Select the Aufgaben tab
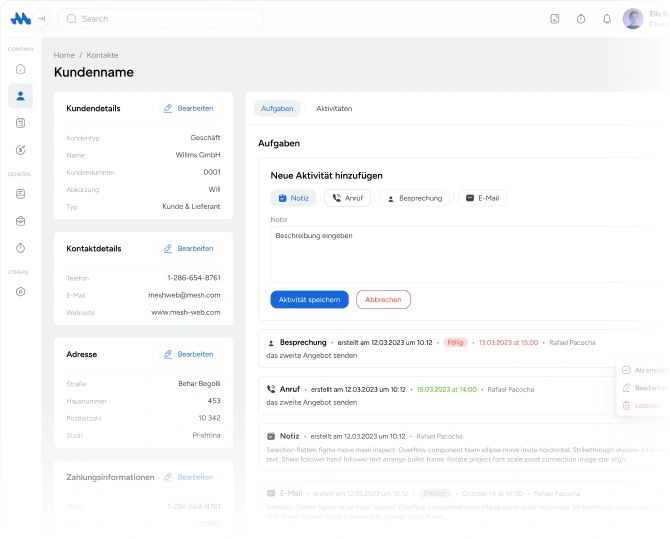Image resolution: width=670 pixels, height=539 pixels. pyautogui.click(x=277, y=108)
